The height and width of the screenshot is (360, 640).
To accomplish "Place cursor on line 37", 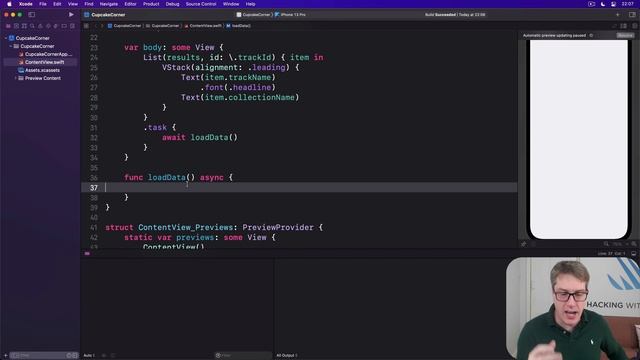I will pyautogui.click(x=299, y=187).
